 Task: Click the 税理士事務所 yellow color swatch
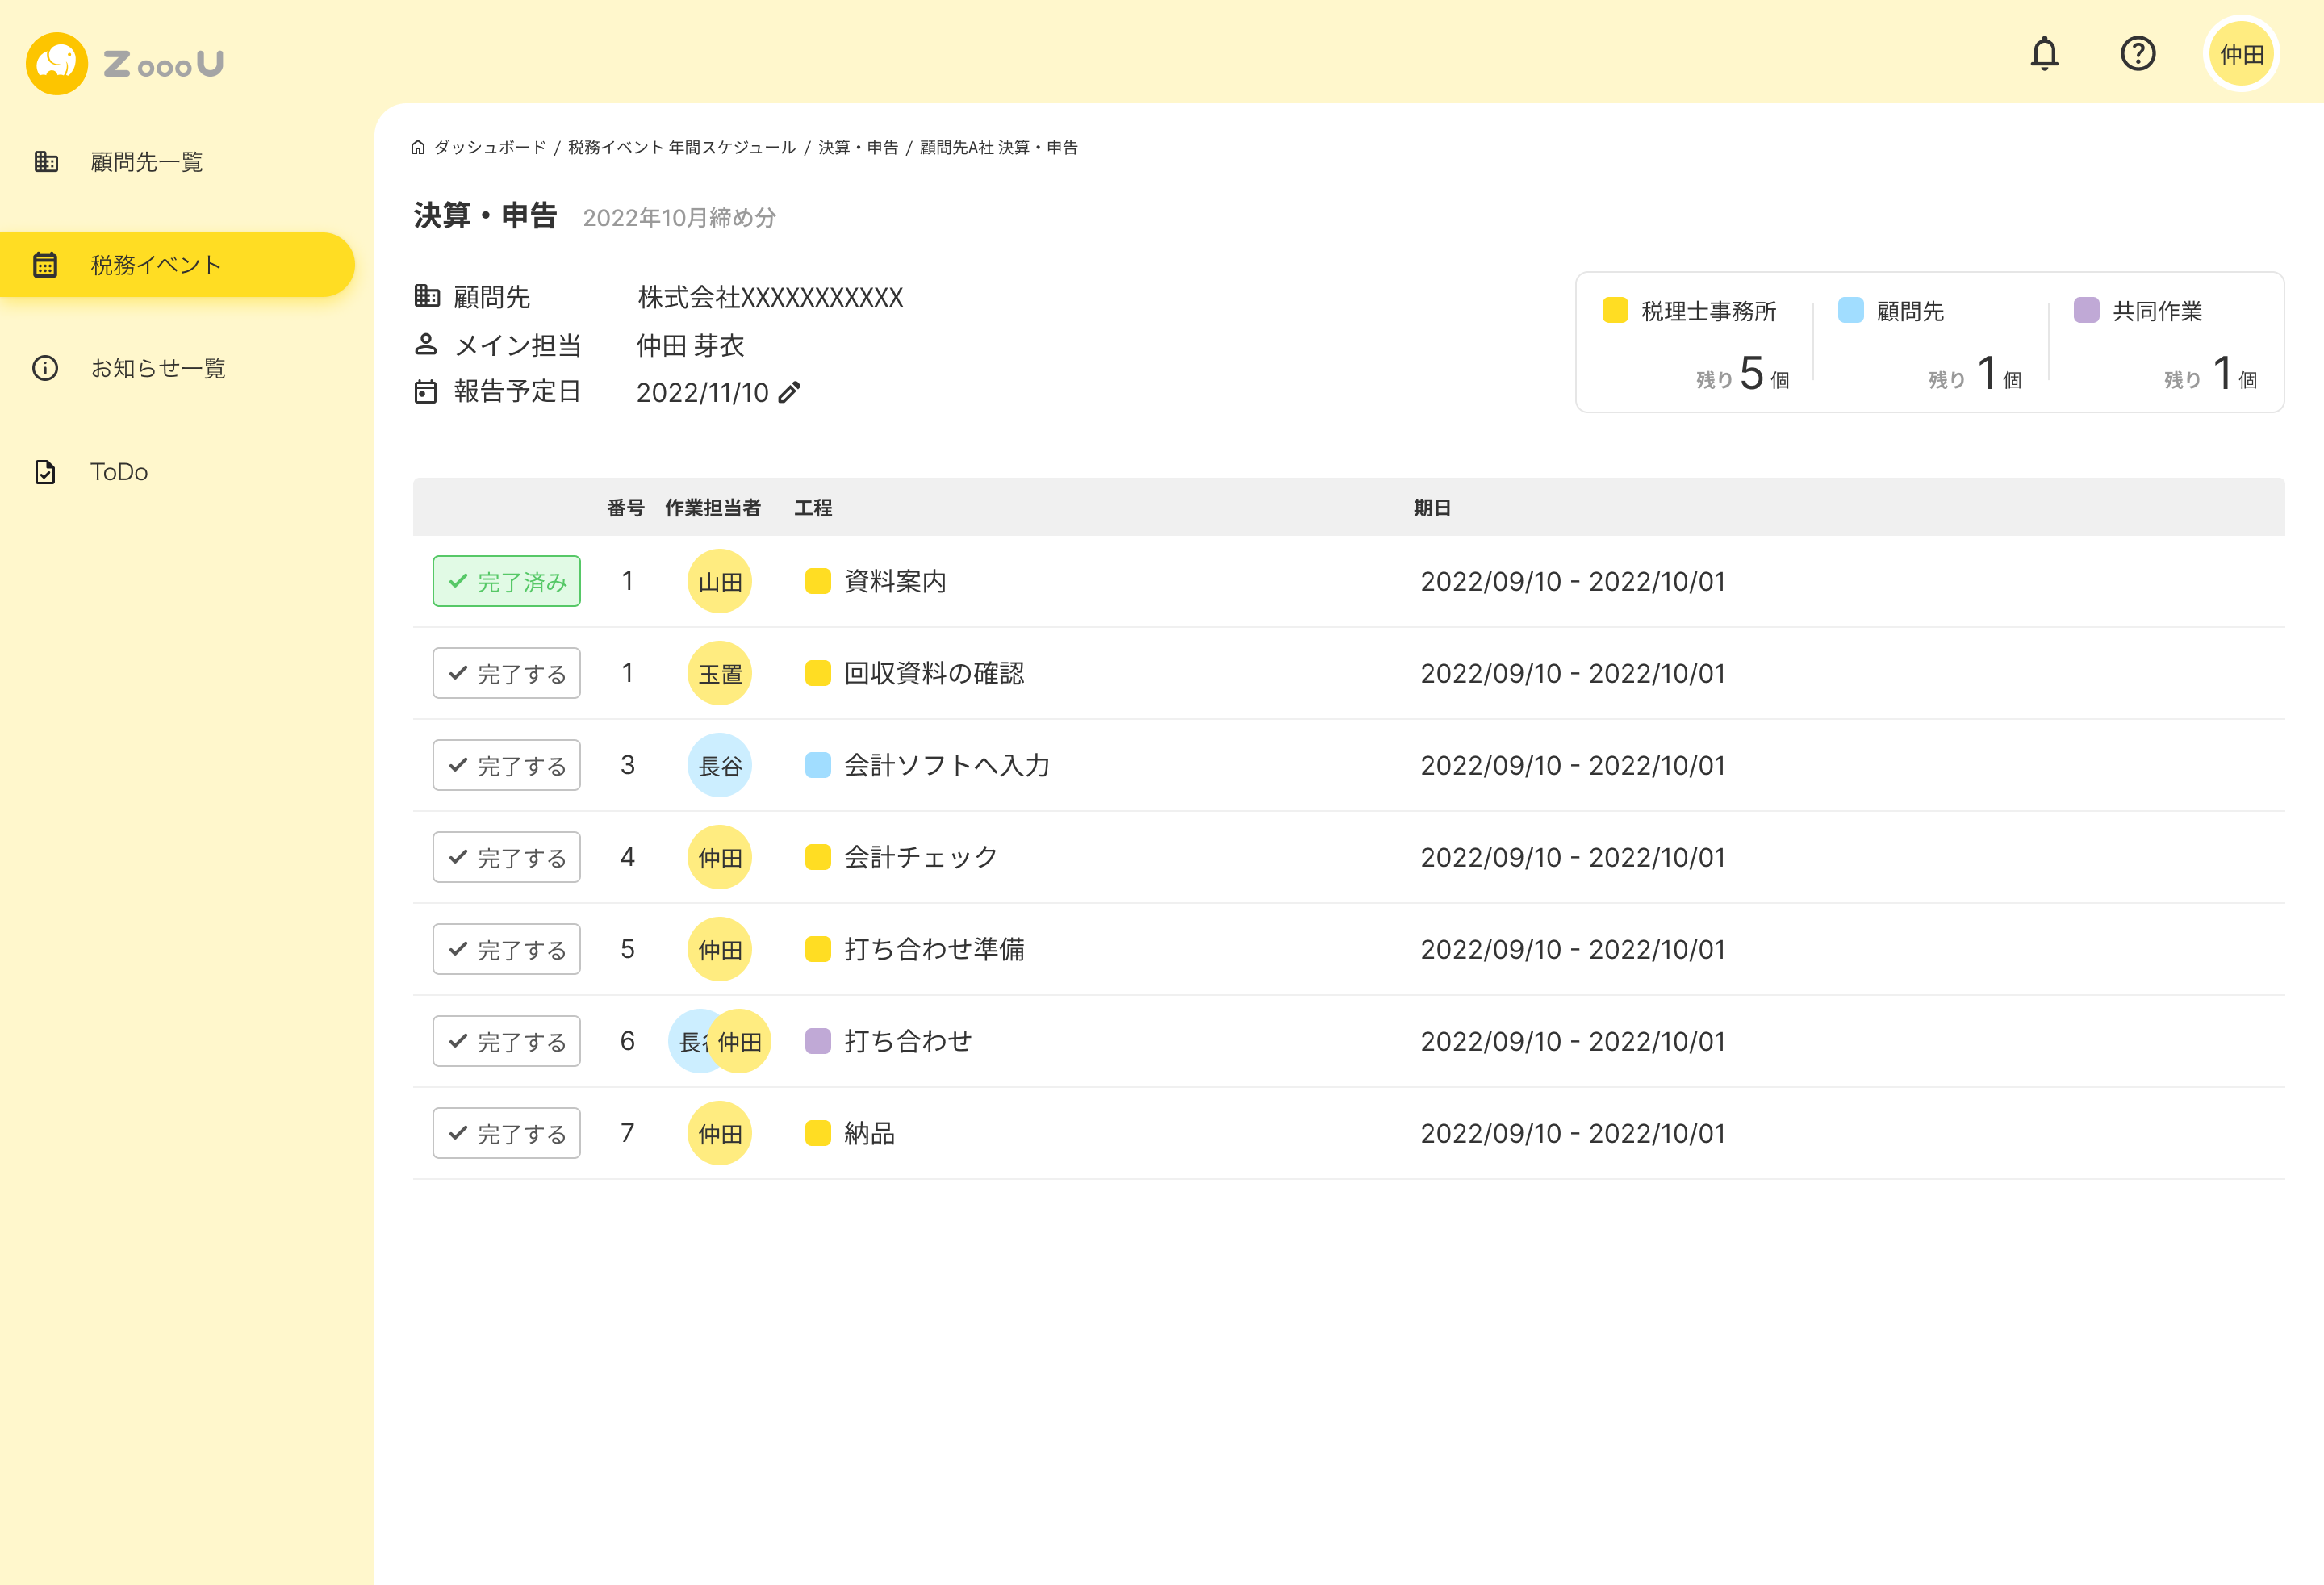point(1615,311)
